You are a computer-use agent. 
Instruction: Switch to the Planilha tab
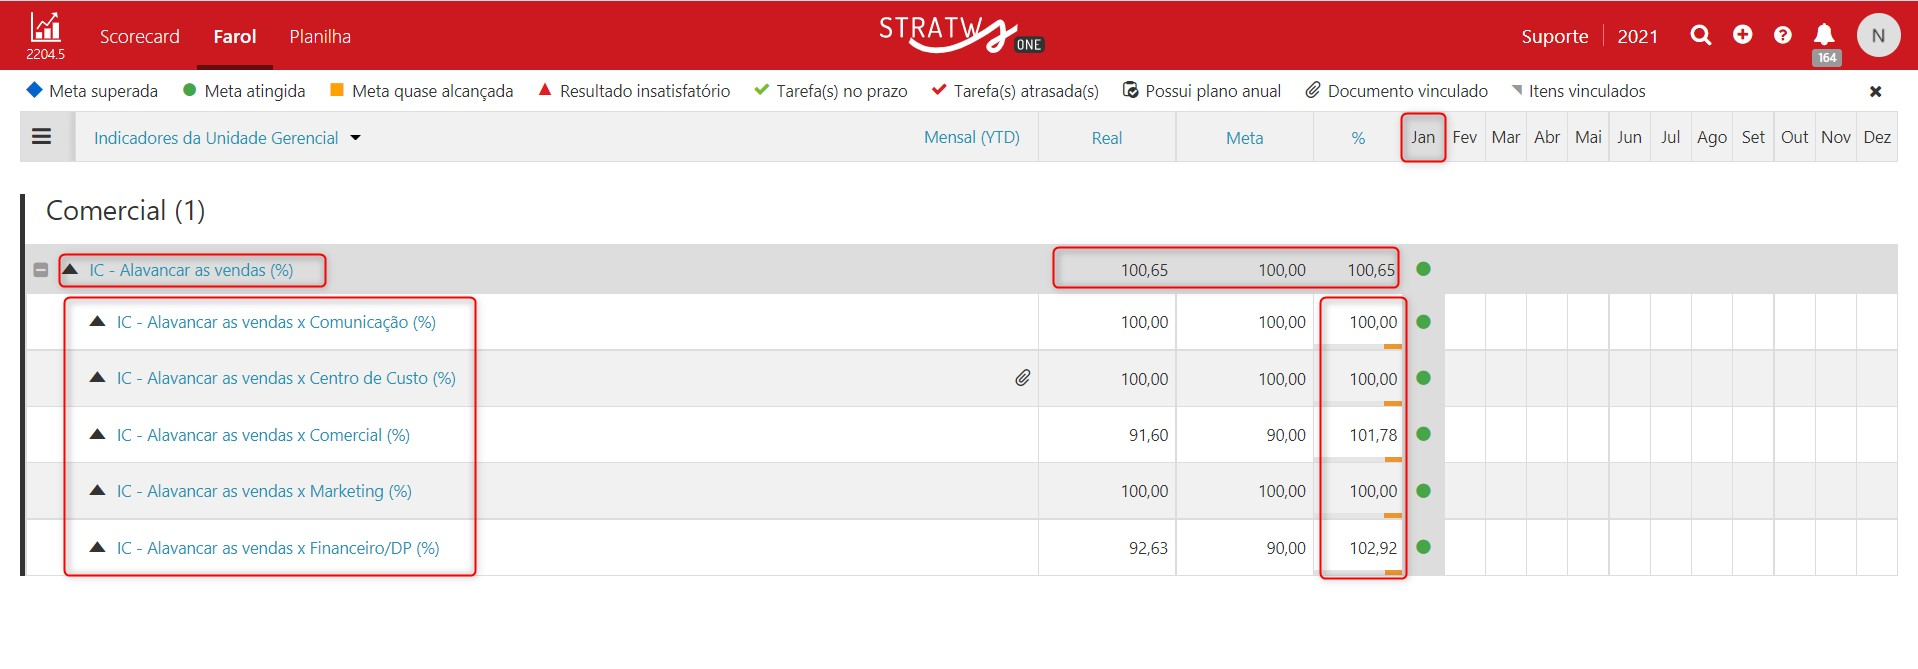[x=320, y=36]
